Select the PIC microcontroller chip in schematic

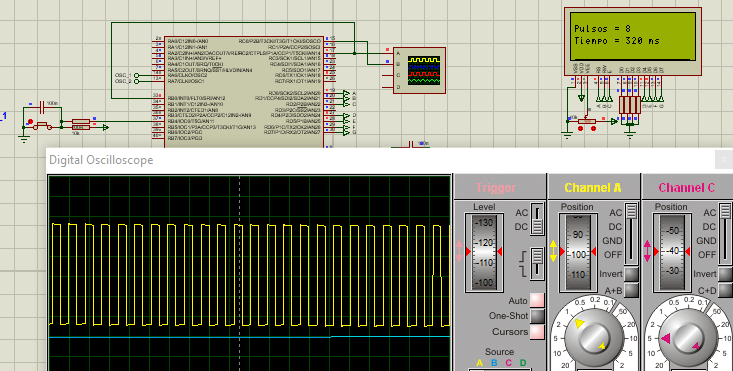244,92
